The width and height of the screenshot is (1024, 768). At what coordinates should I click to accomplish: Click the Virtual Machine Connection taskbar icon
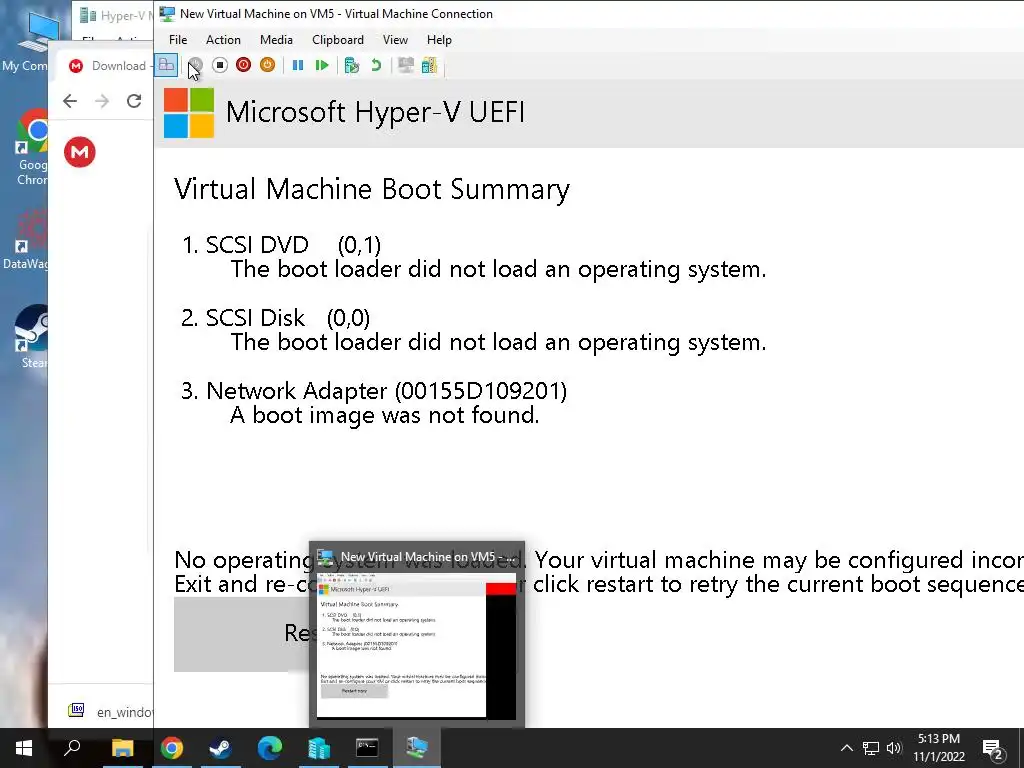point(417,748)
